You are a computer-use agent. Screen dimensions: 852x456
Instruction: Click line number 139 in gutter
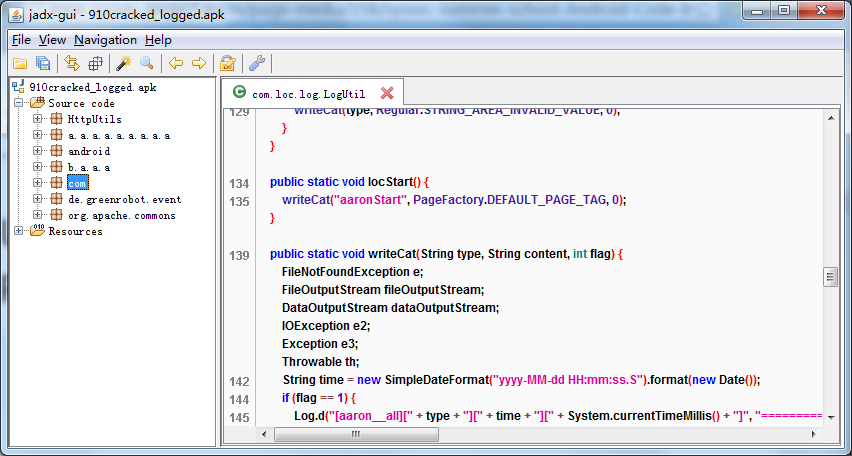[x=239, y=255]
